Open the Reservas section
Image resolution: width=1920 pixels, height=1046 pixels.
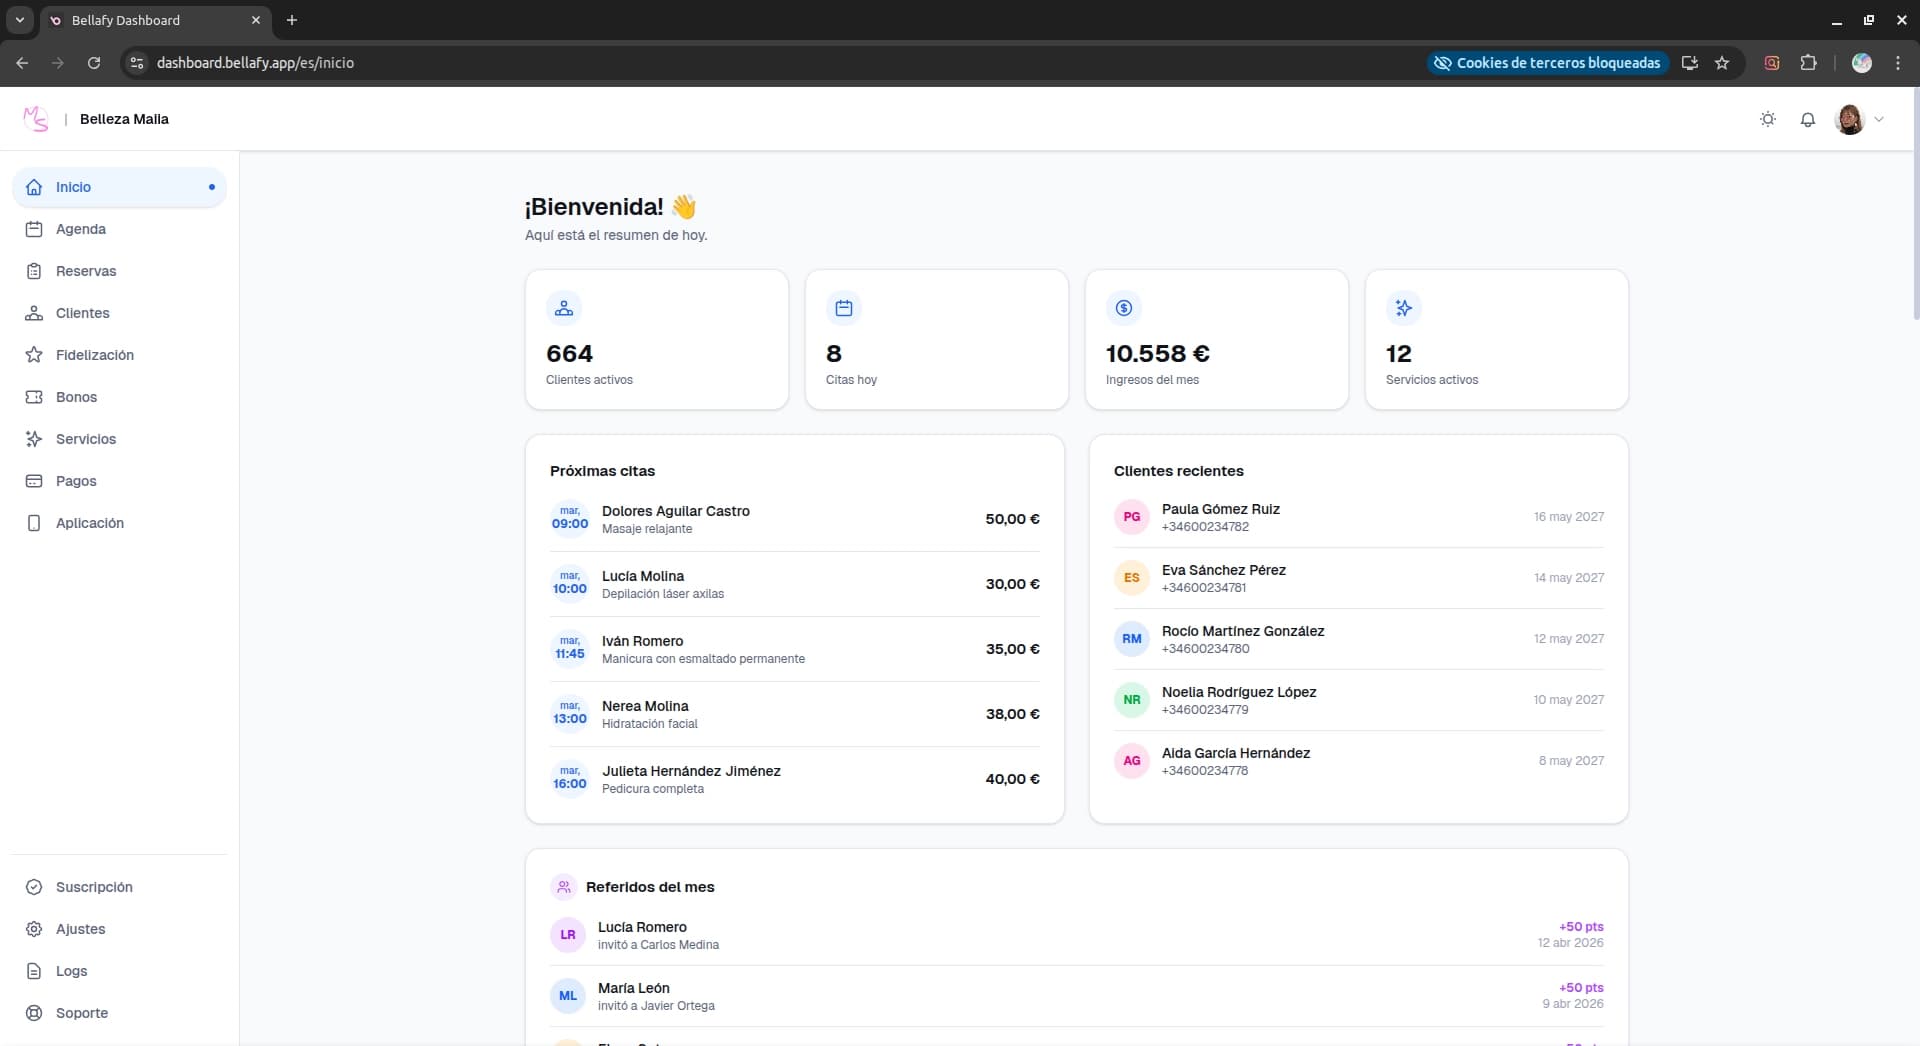pos(85,270)
